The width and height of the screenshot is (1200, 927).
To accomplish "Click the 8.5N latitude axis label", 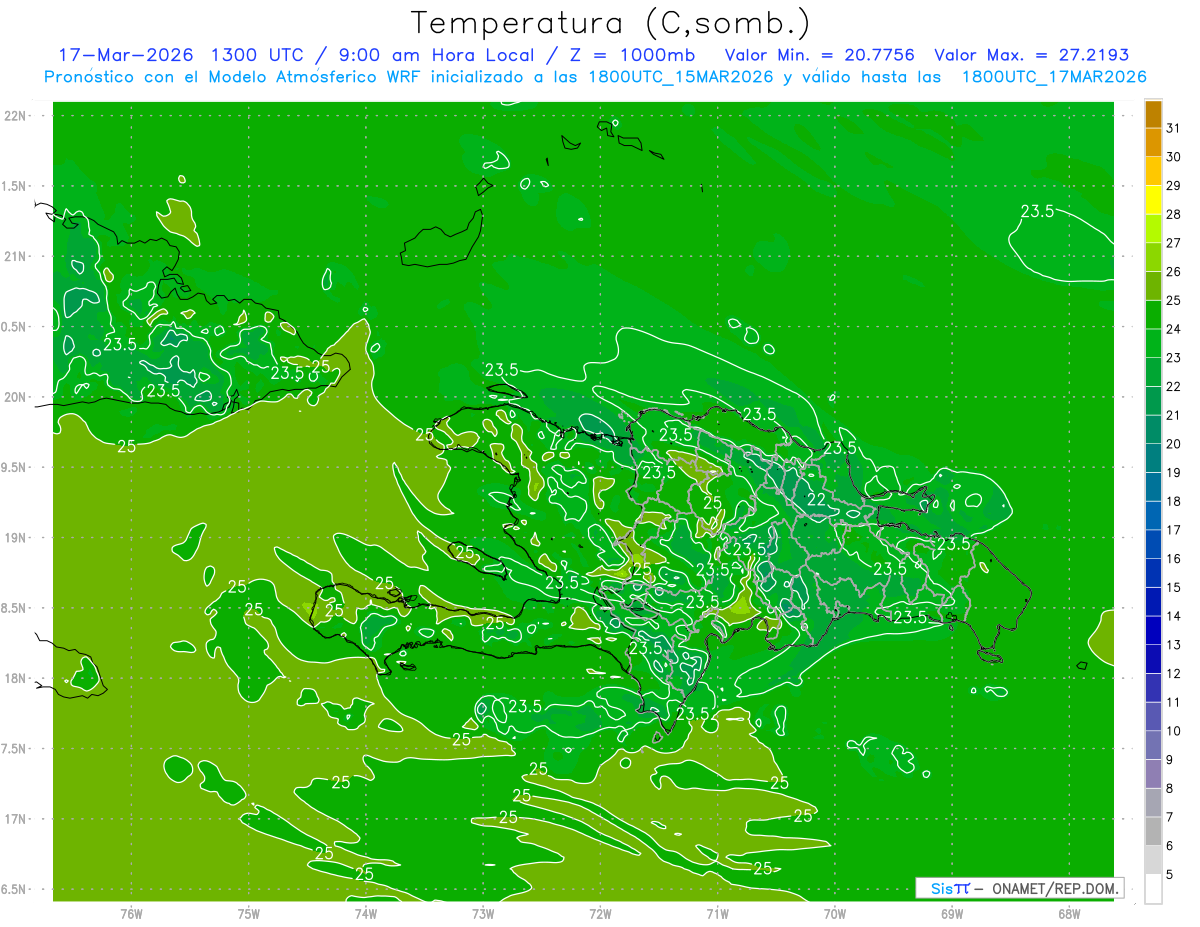I will pos(15,609).
